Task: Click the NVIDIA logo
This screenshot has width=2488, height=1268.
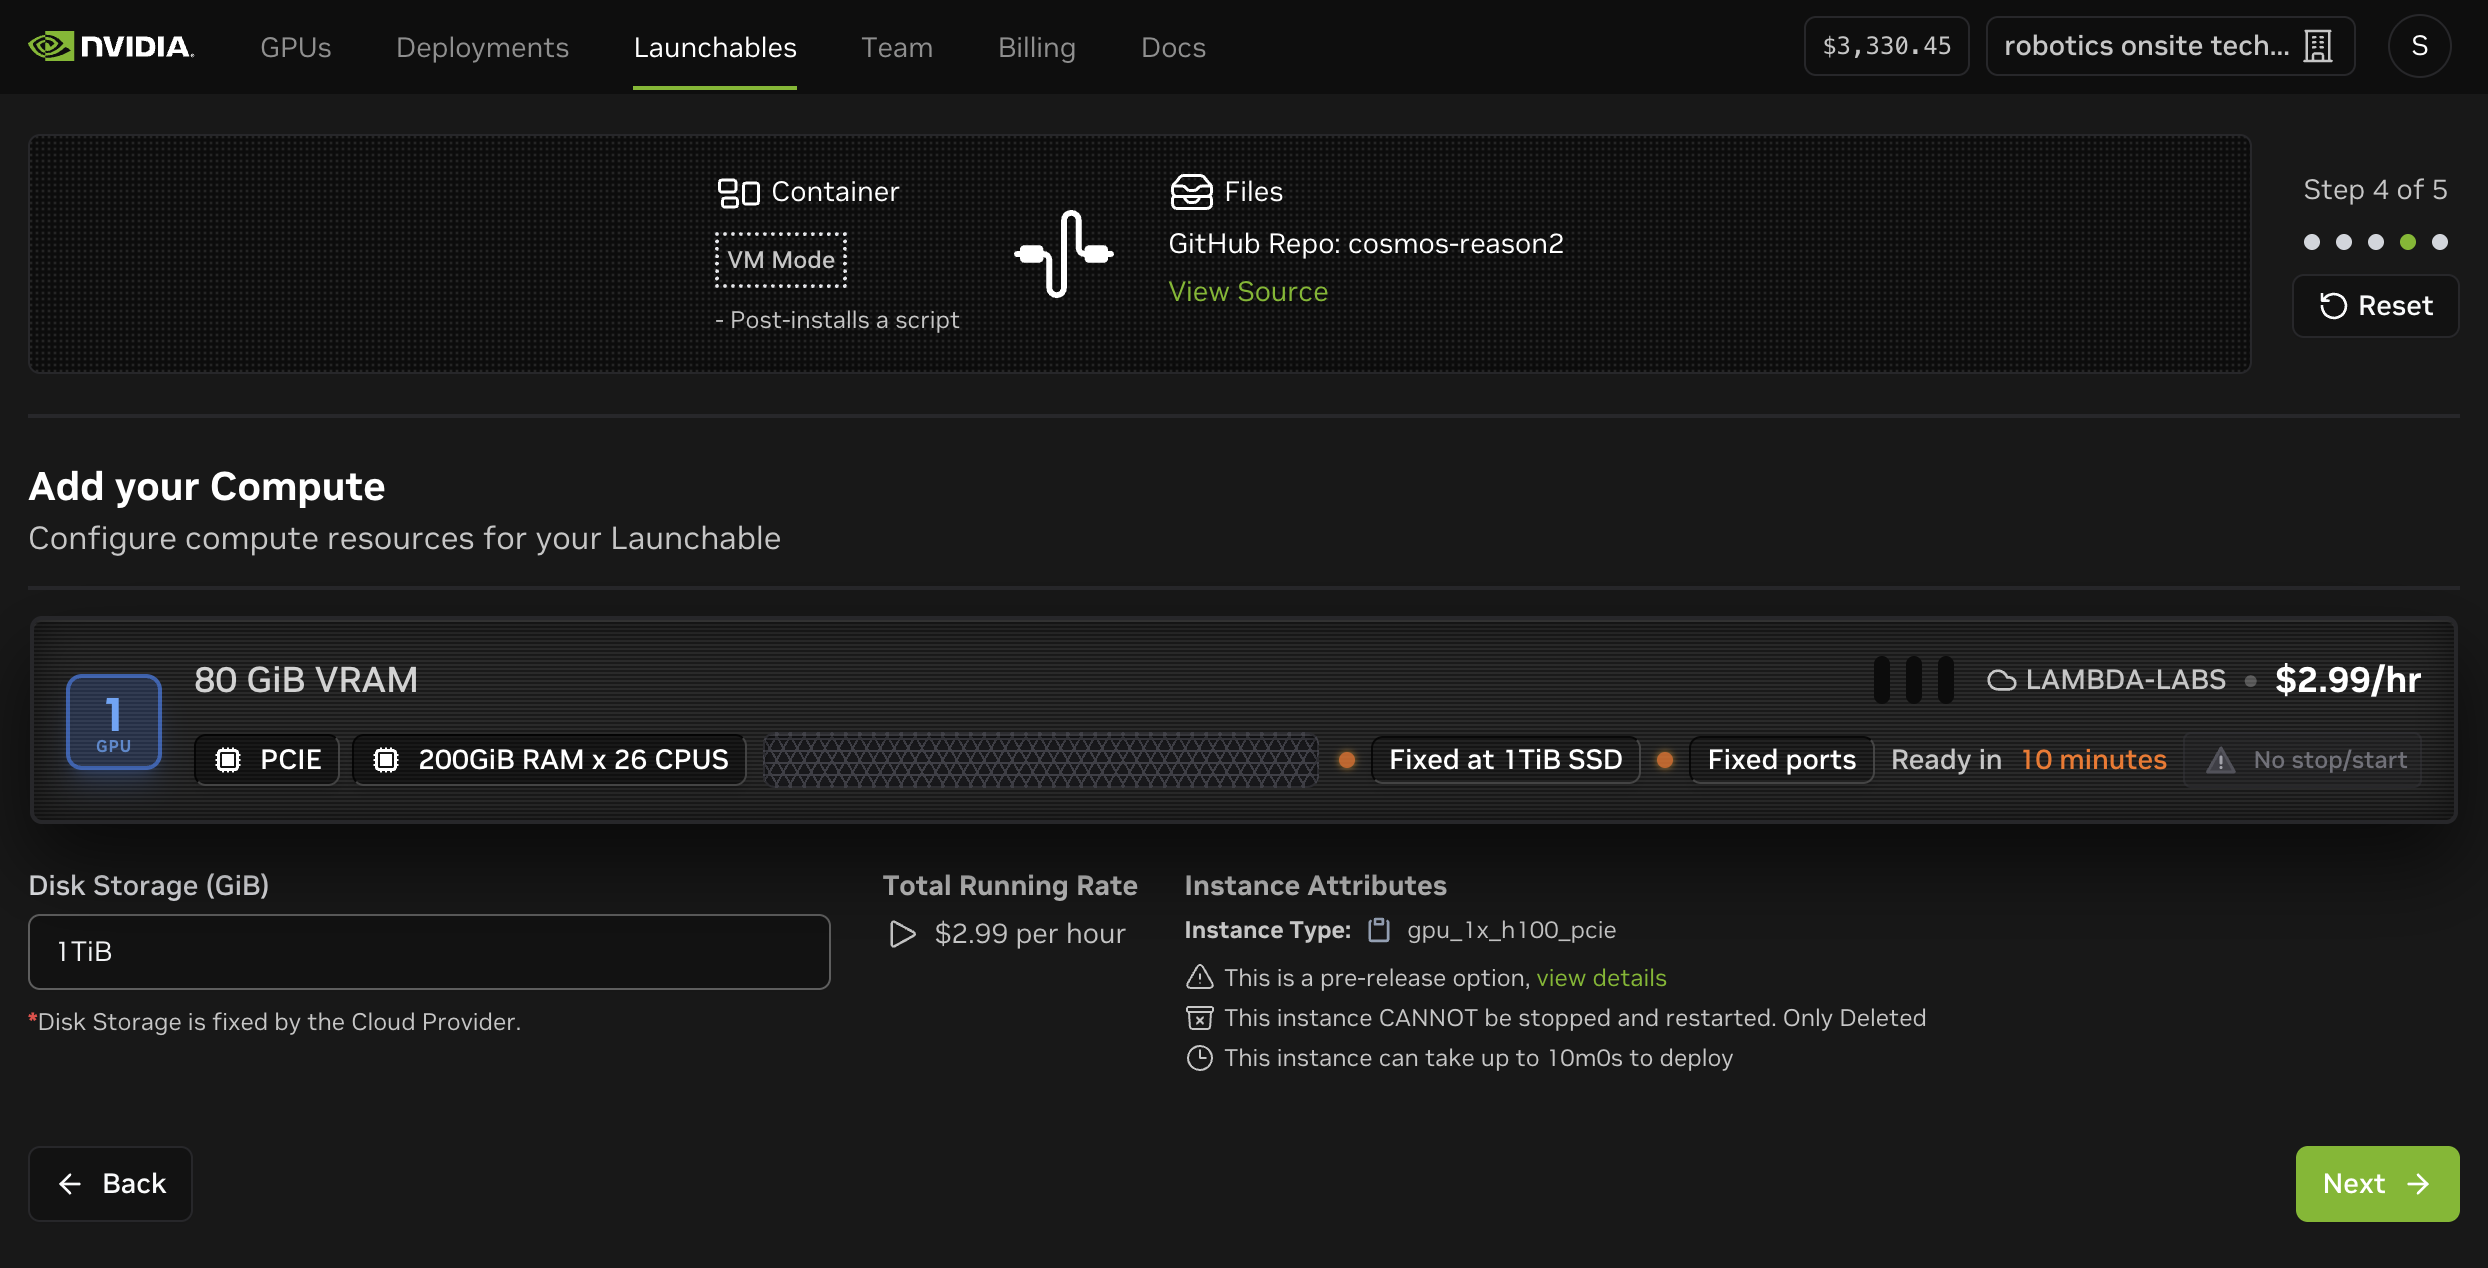Action: [x=110, y=46]
